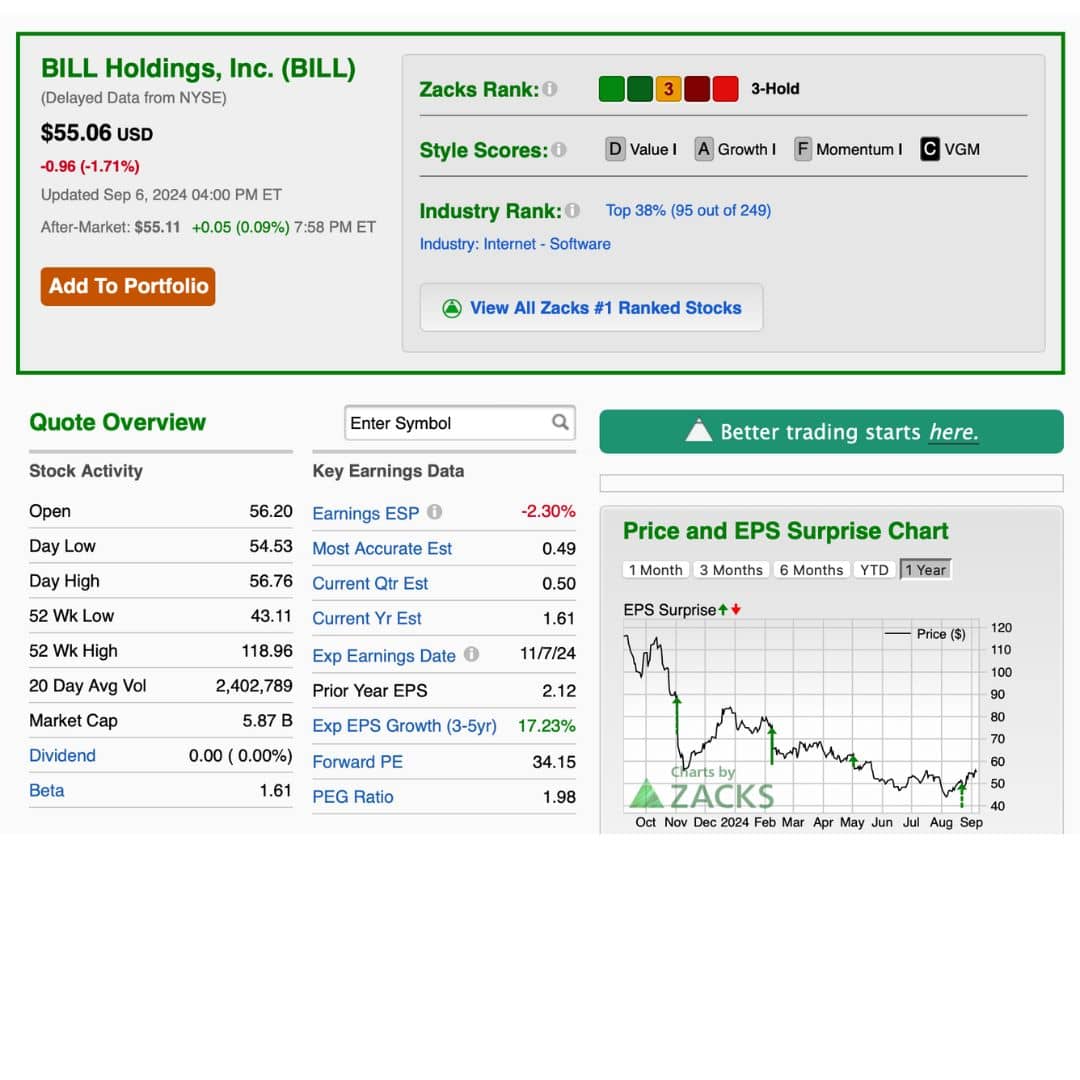This screenshot has height=1080, width=1080.
Task: Click the expected earnings date 11/7/24
Action: (x=548, y=654)
